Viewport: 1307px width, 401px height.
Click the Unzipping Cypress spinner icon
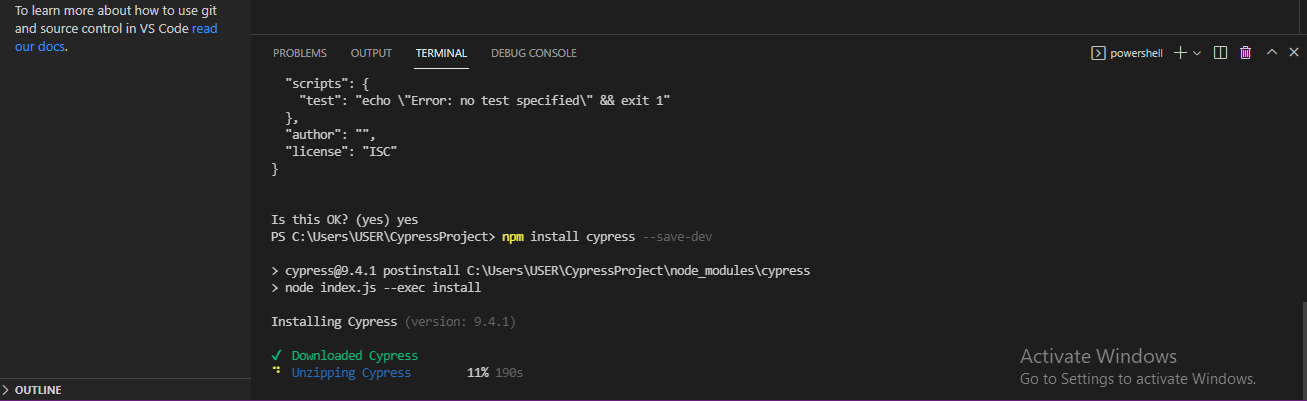[276, 372]
